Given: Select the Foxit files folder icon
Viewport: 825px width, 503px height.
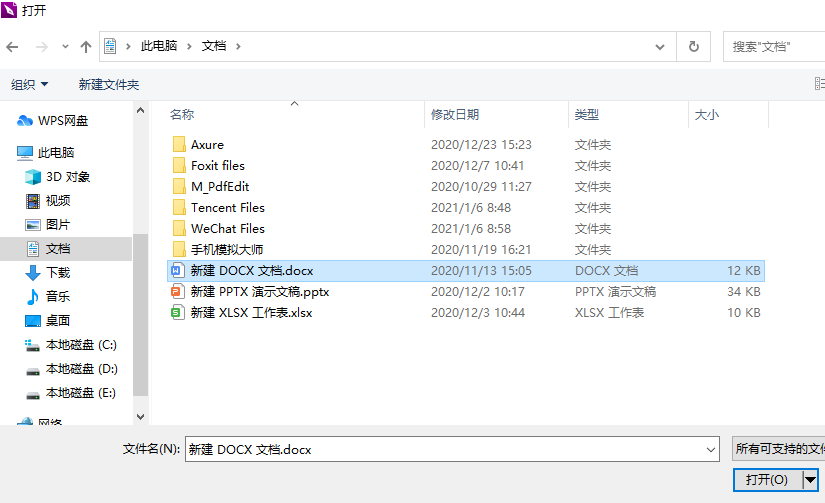Looking at the screenshot, I should click(x=179, y=165).
